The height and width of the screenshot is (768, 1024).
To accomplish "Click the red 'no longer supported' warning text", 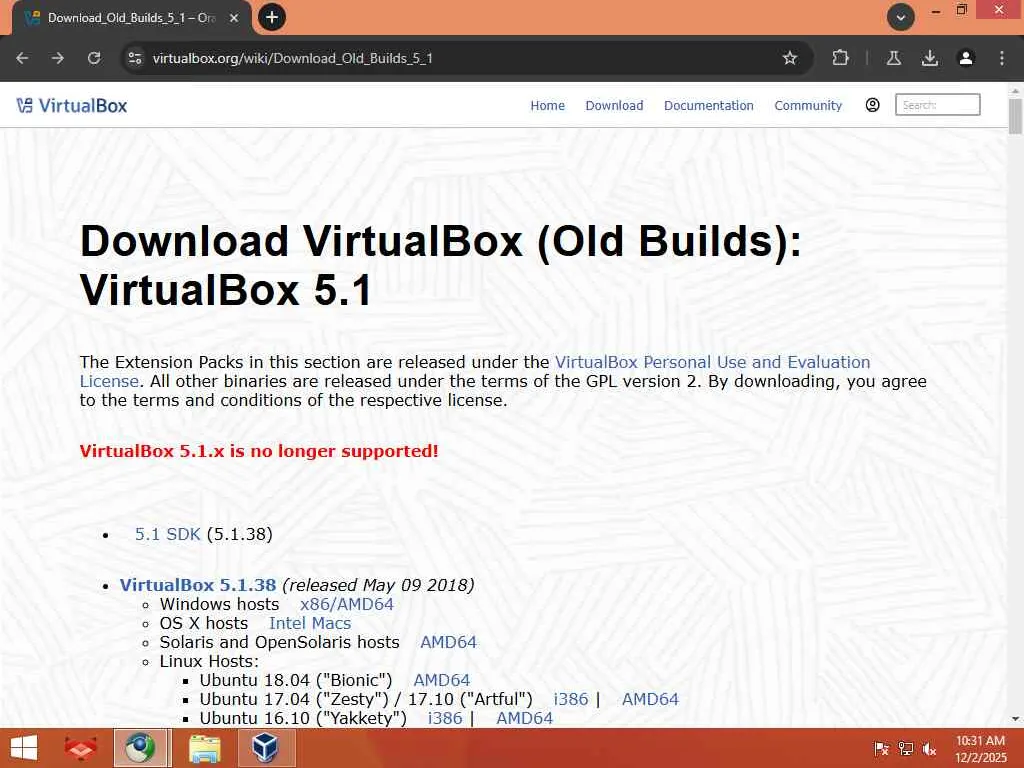I will coord(259,451).
